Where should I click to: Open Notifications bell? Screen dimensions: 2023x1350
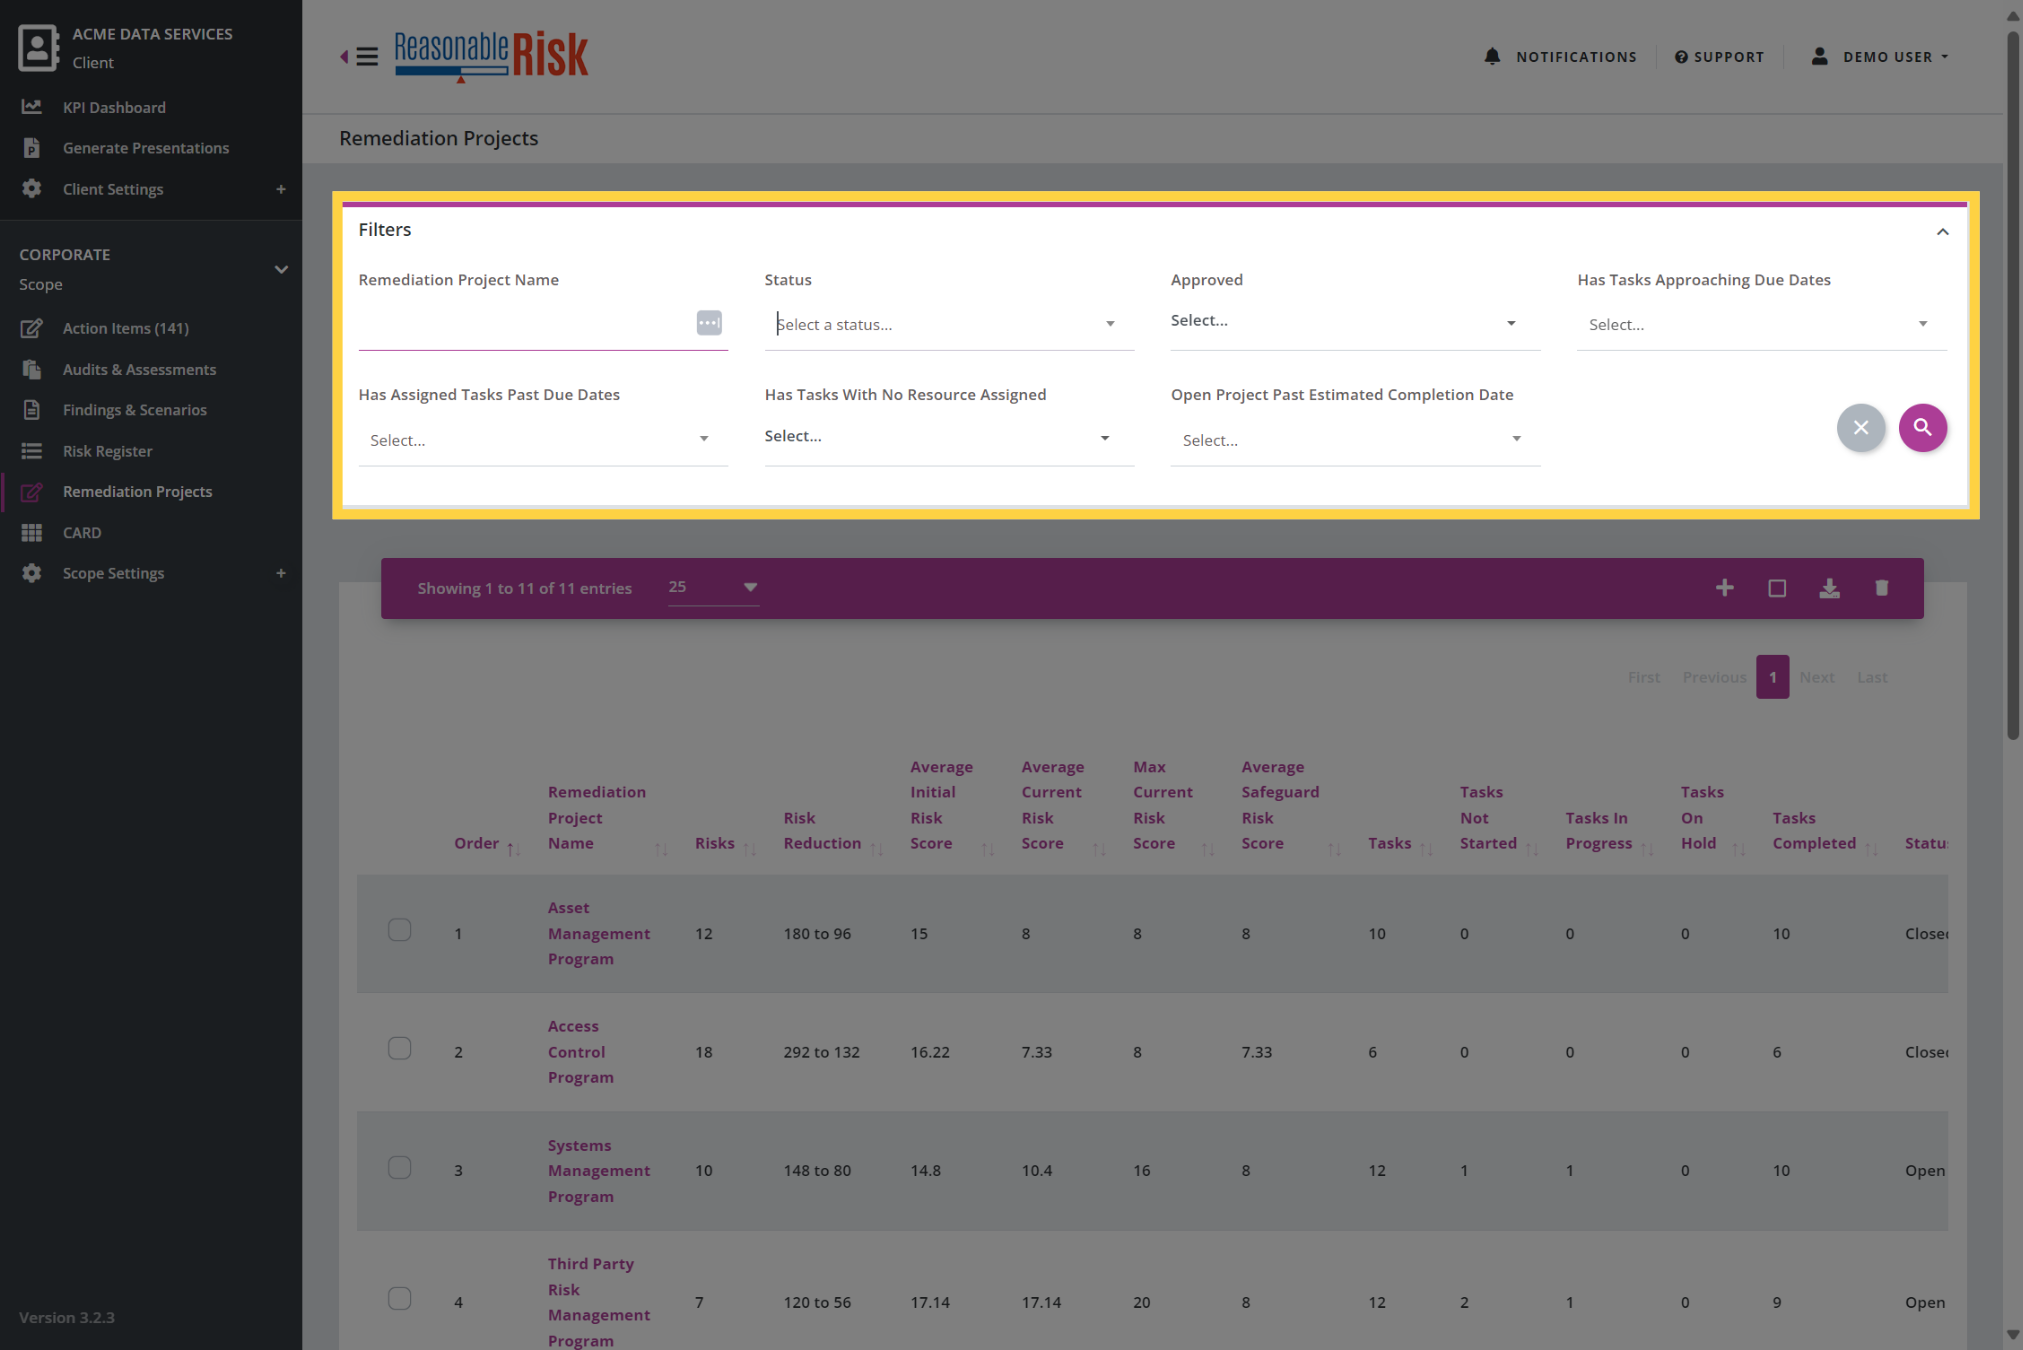click(1560, 57)
